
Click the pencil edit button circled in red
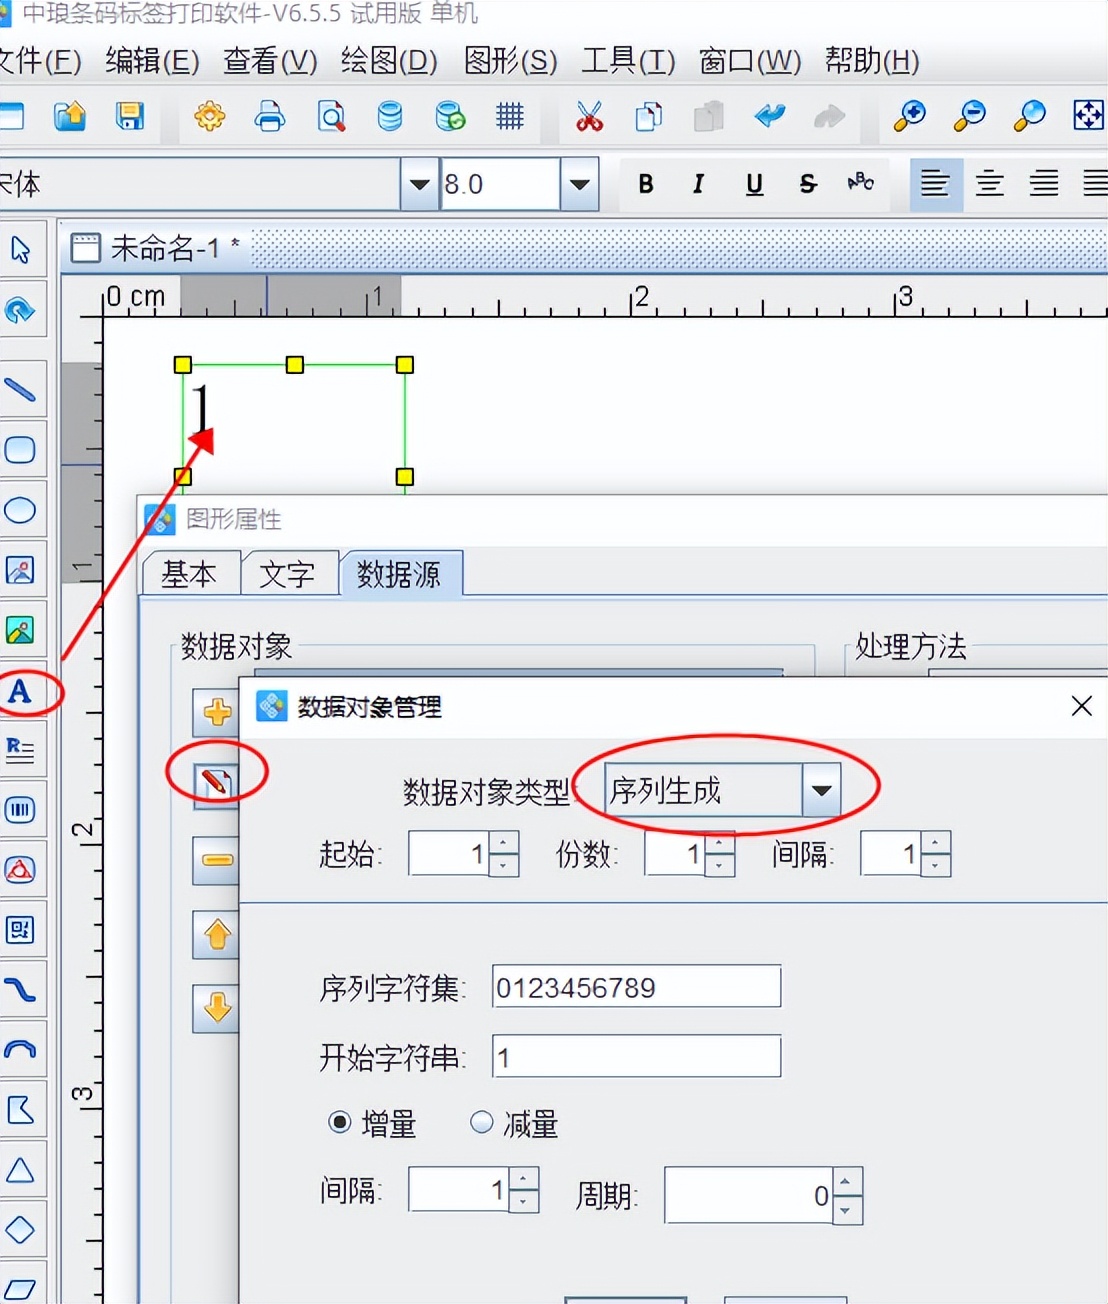tap(216, 785)
